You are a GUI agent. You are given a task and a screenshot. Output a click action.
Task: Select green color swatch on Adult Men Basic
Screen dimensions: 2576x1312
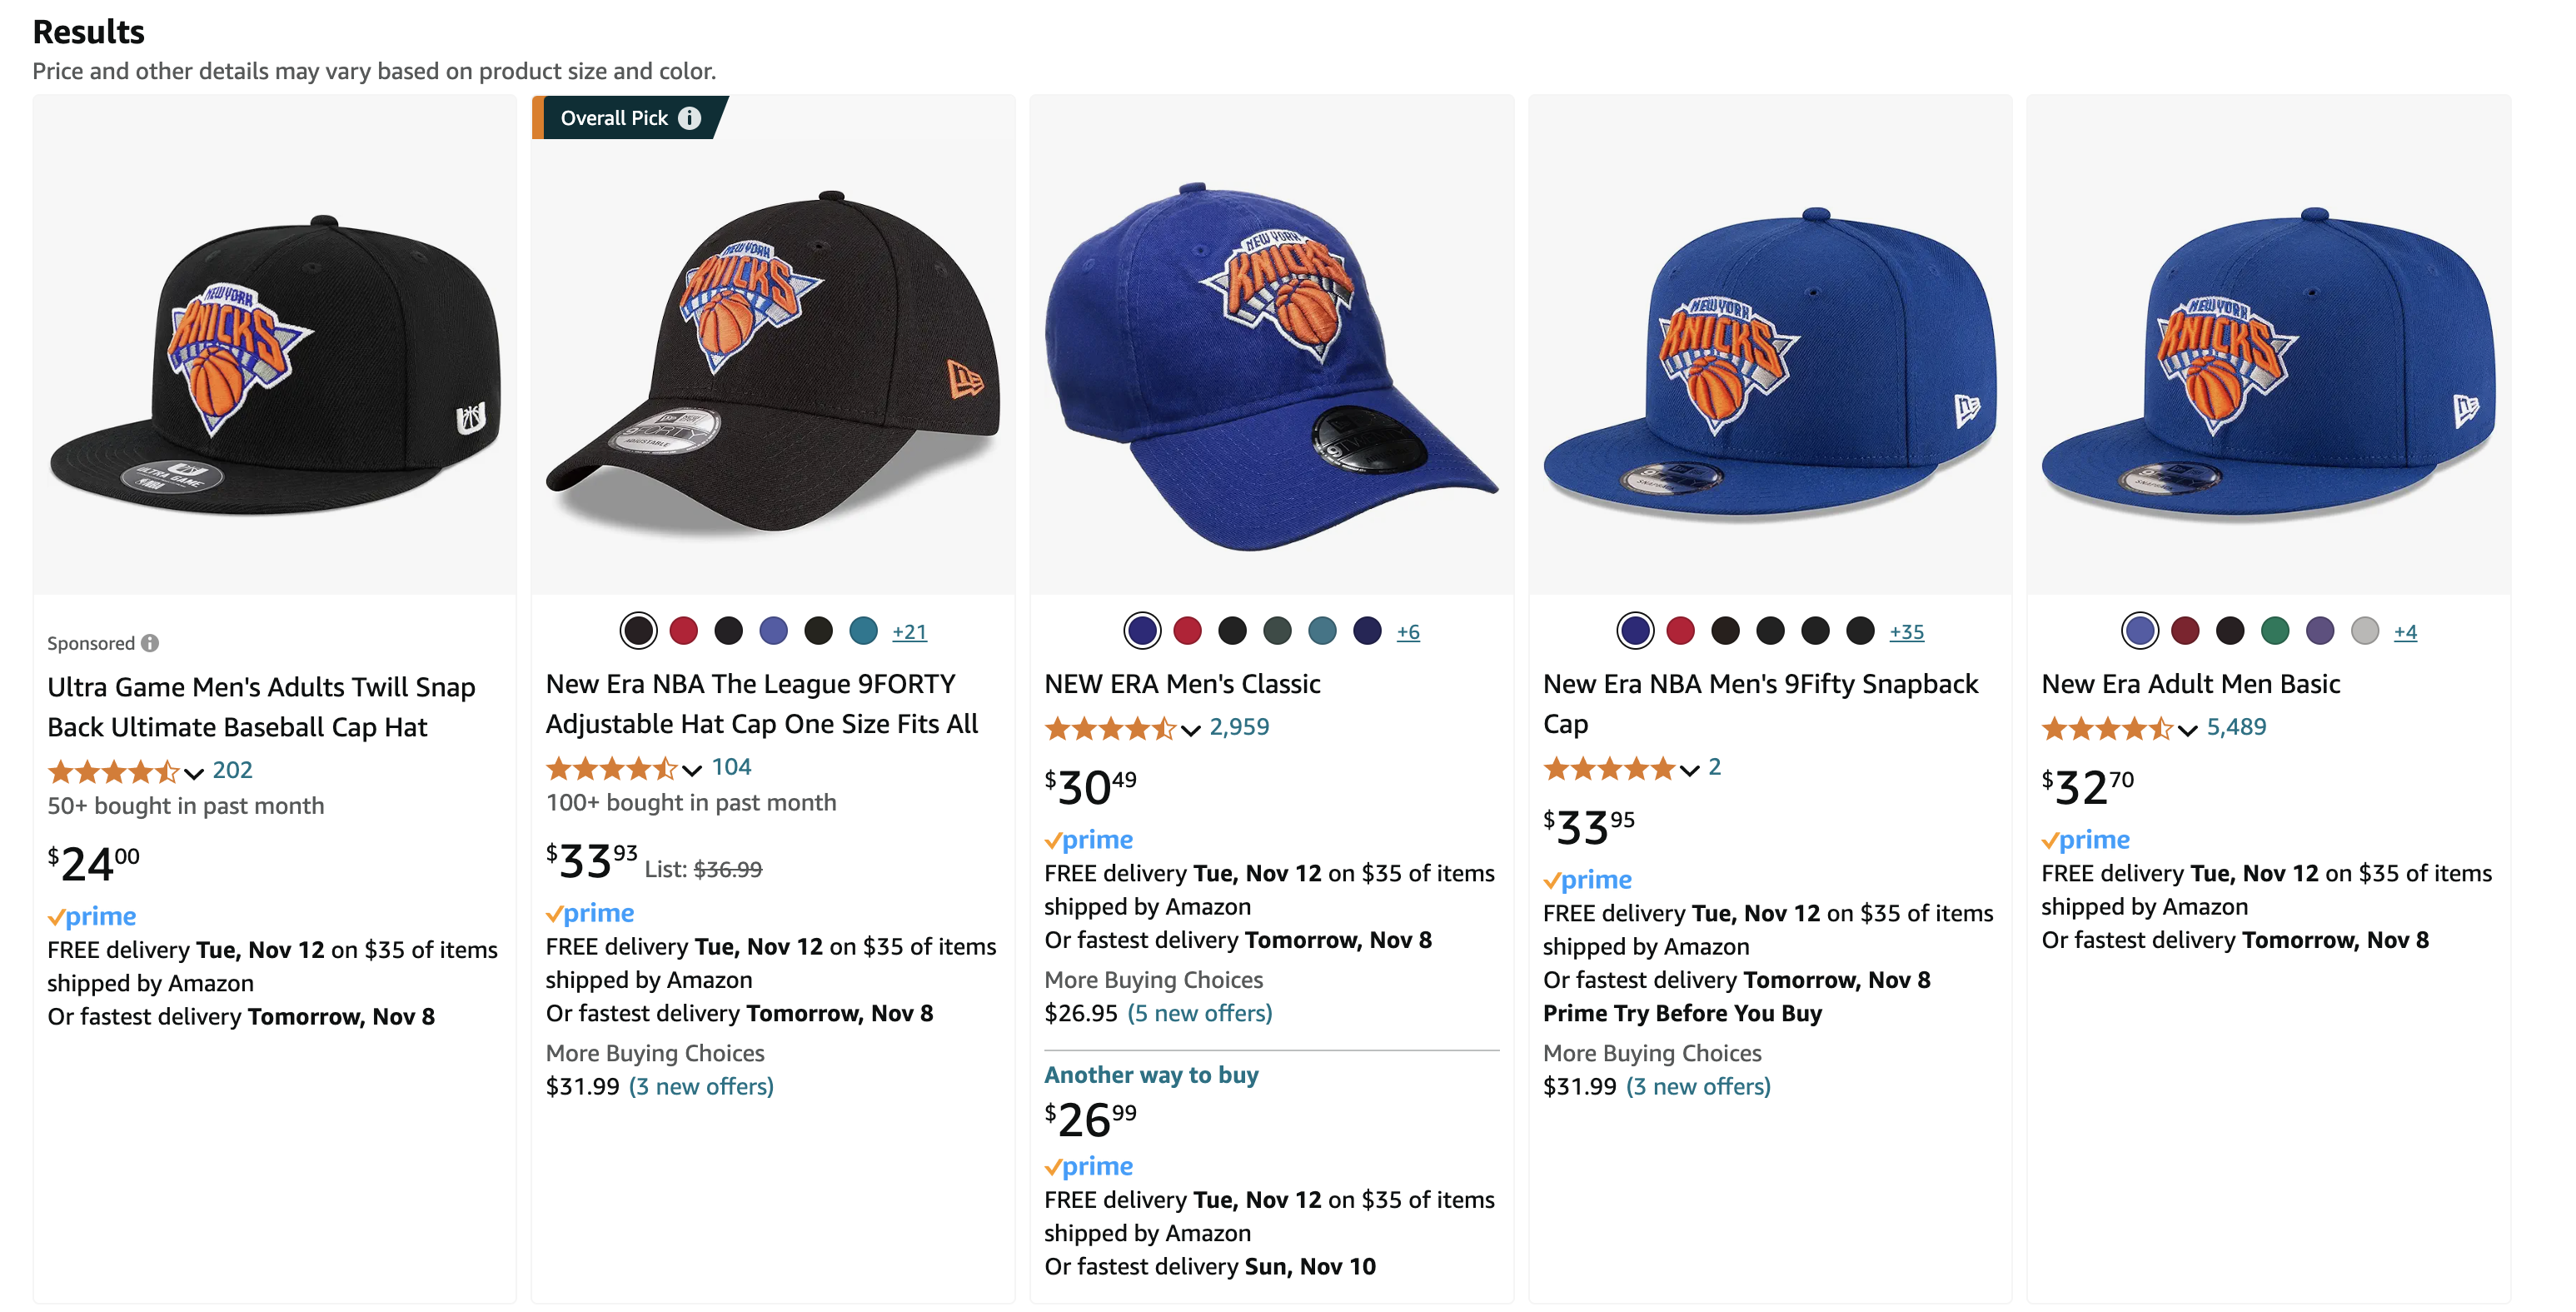pos(2275,631)
